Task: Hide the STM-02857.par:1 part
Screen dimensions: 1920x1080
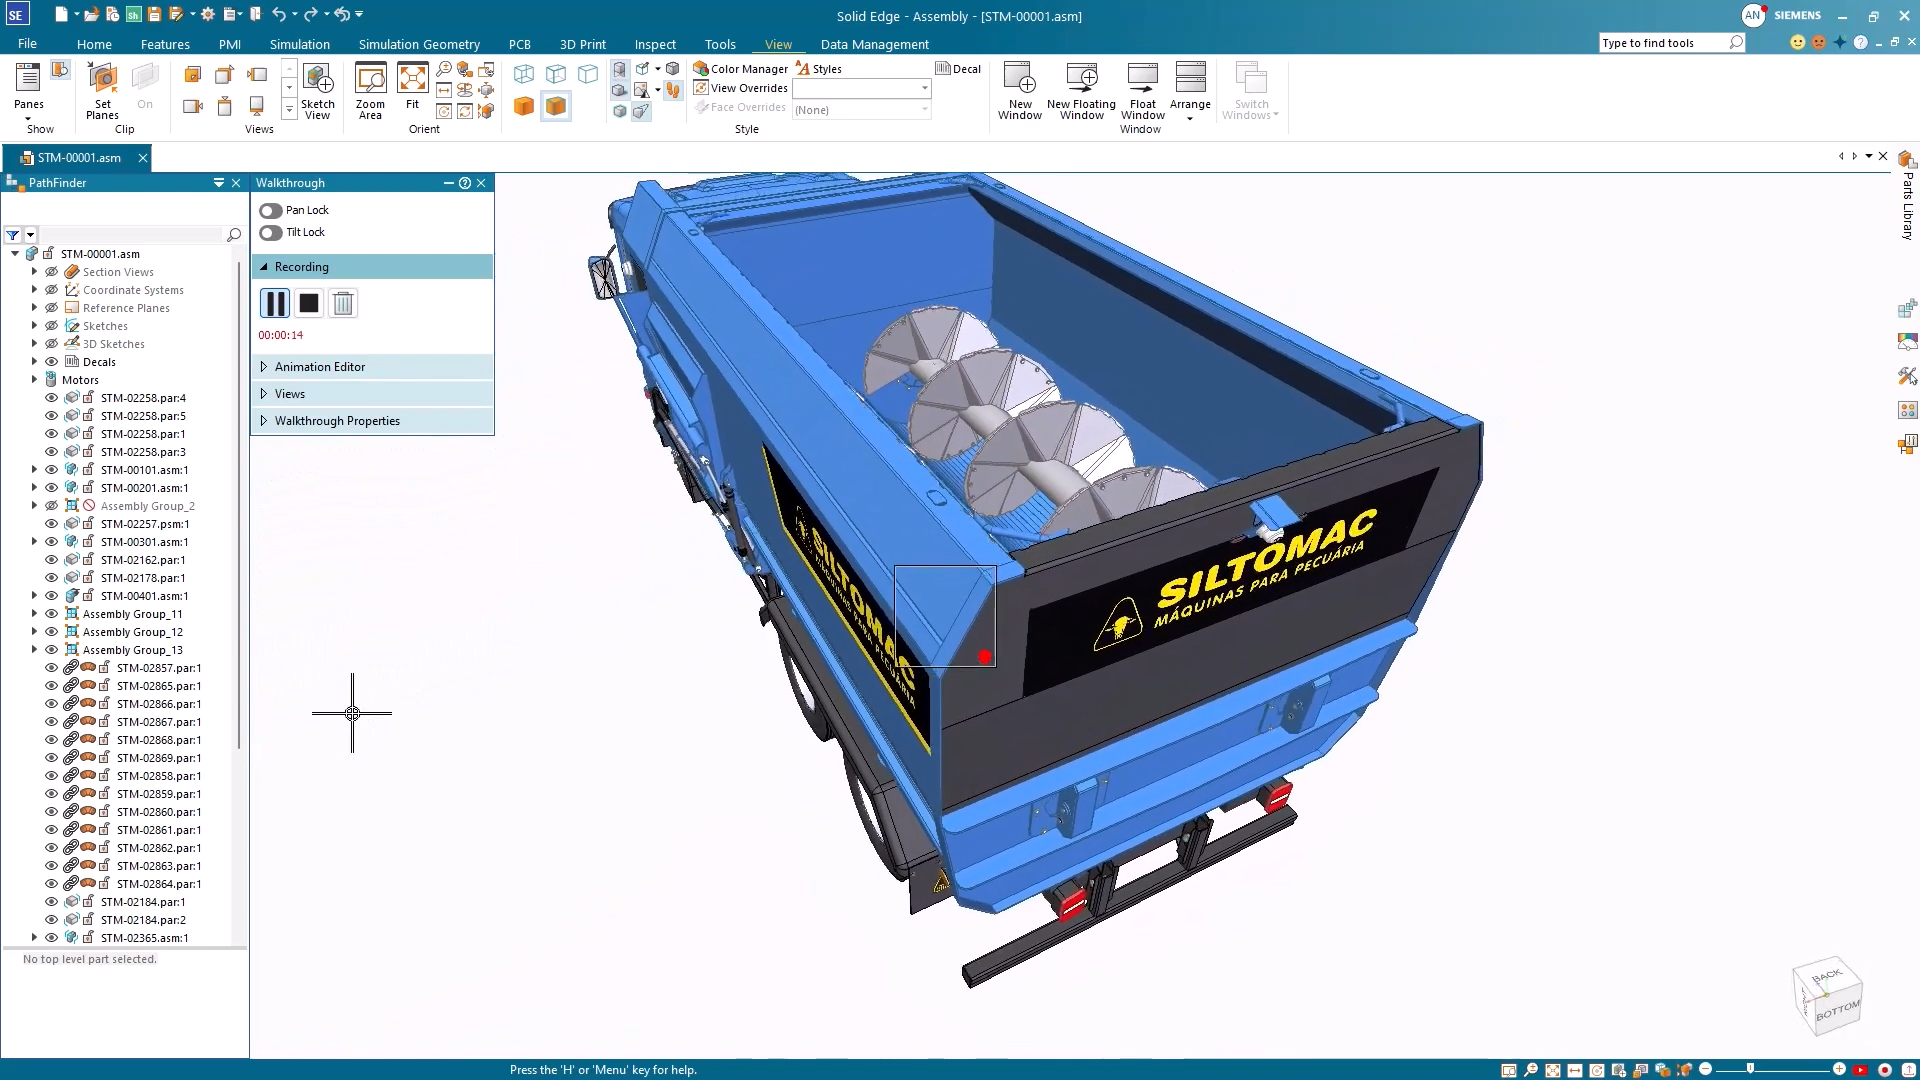Action: (x=51, y=668)
